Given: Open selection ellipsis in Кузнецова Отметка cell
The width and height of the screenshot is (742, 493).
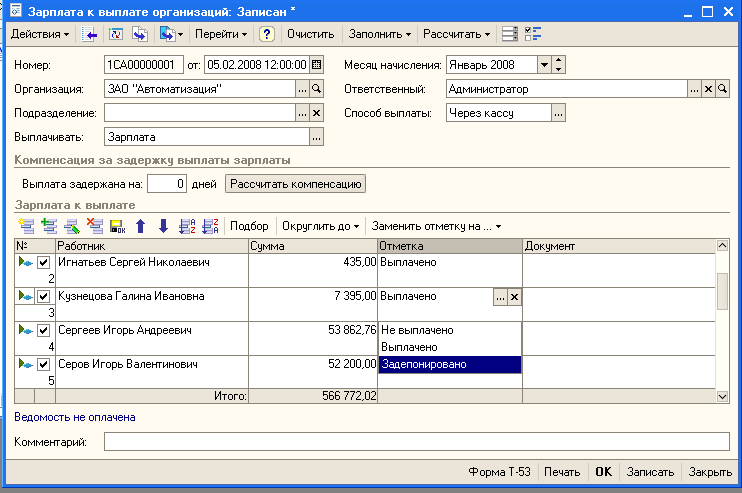Looking at the screenshot, I should point(500,297).
